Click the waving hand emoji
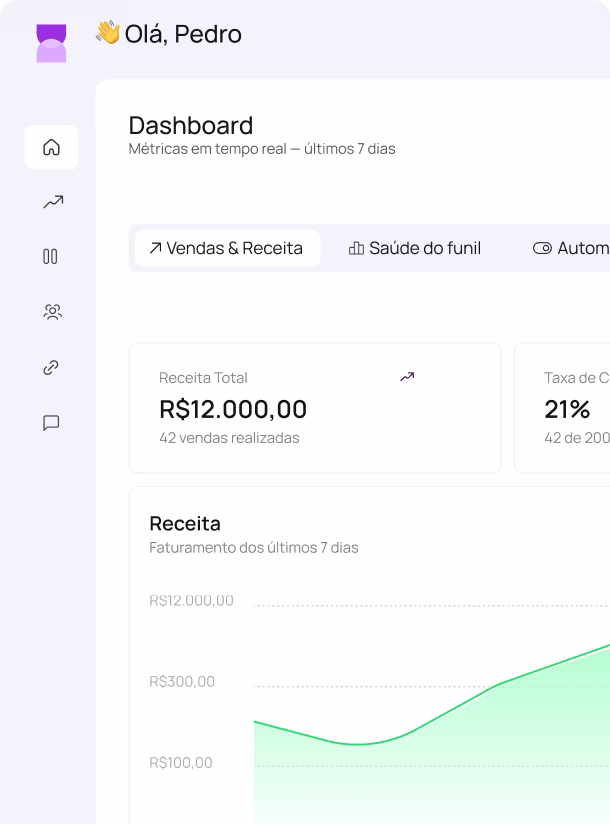This screenshot has width=610, height=824. tap(108, 33)
